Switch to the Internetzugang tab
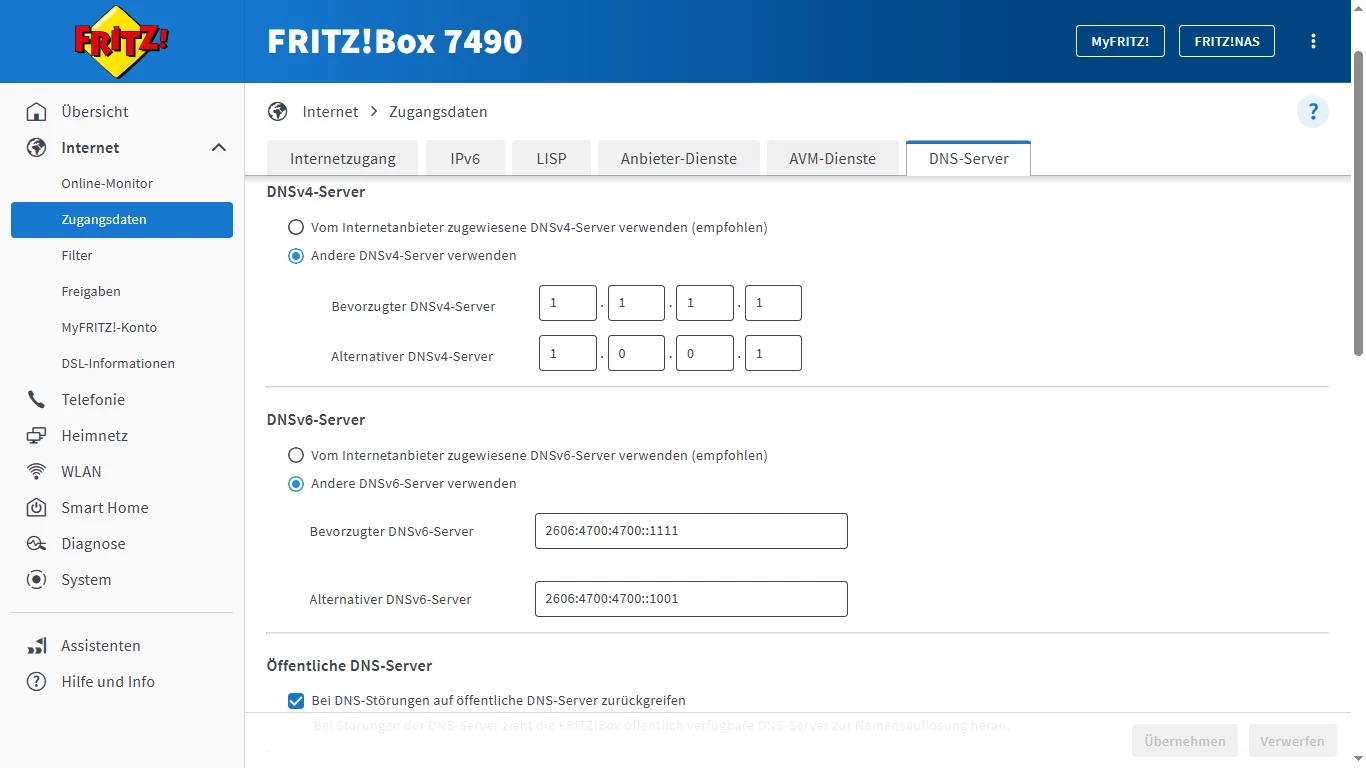 343,159
